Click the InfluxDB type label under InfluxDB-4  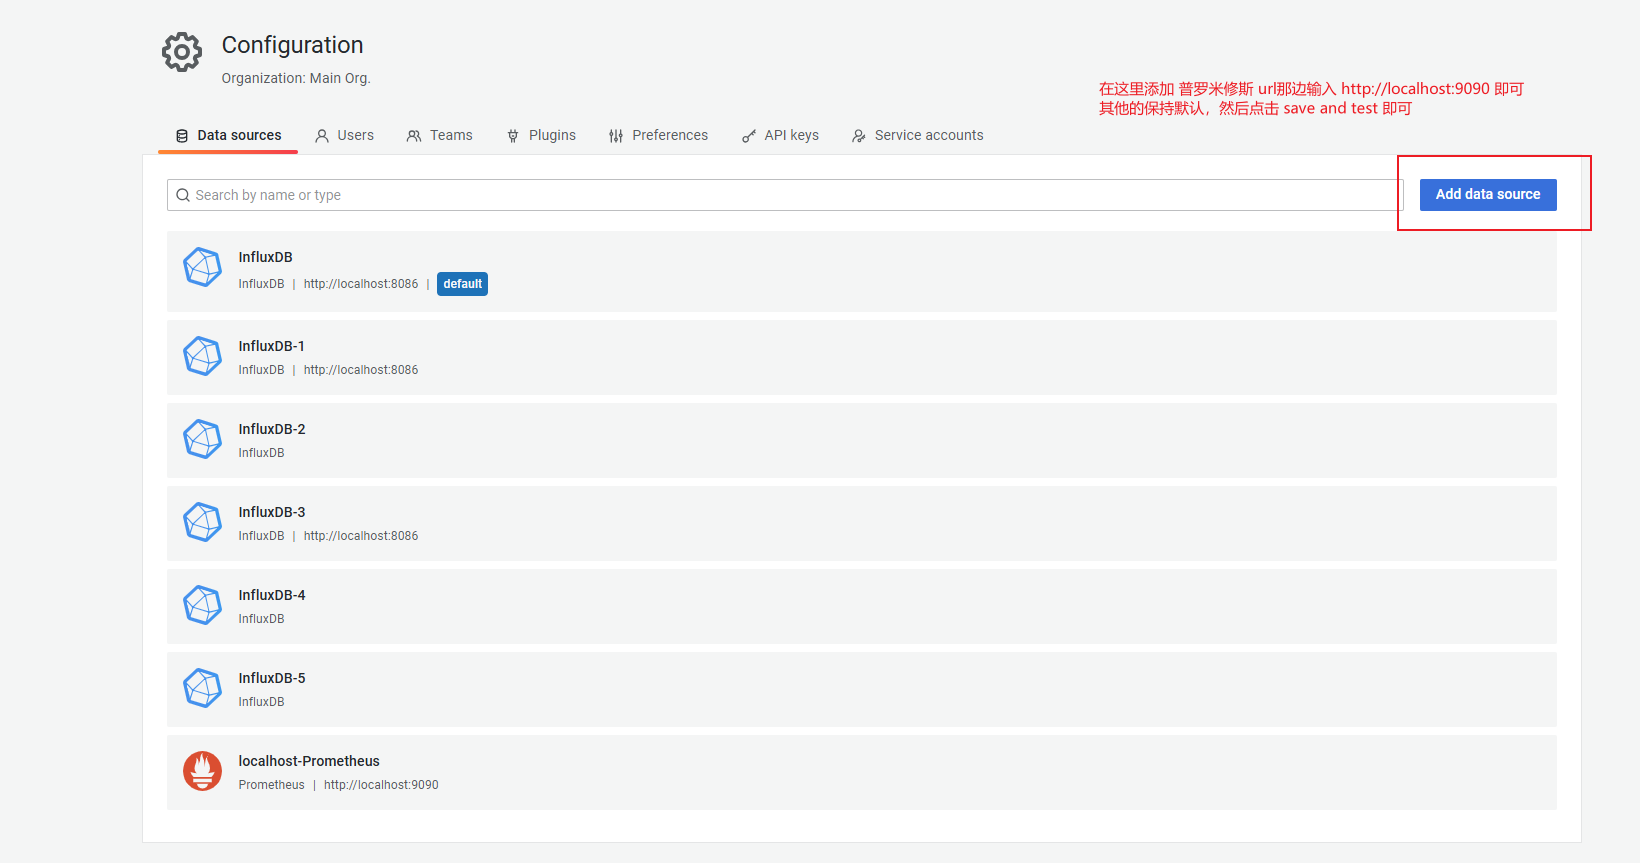tap(261, 619)
